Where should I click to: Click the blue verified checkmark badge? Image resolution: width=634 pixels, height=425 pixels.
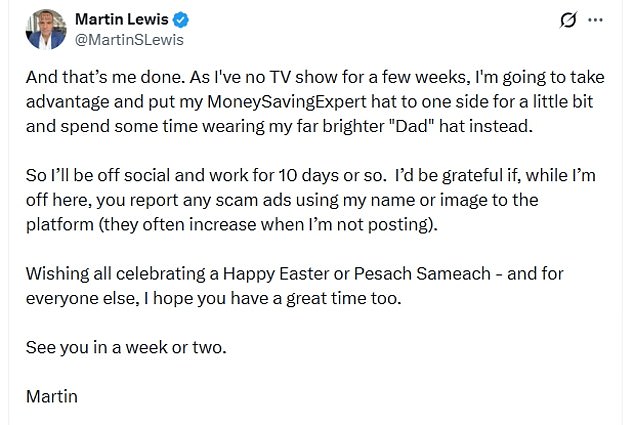pyautogui.click(x=184, y=20)
